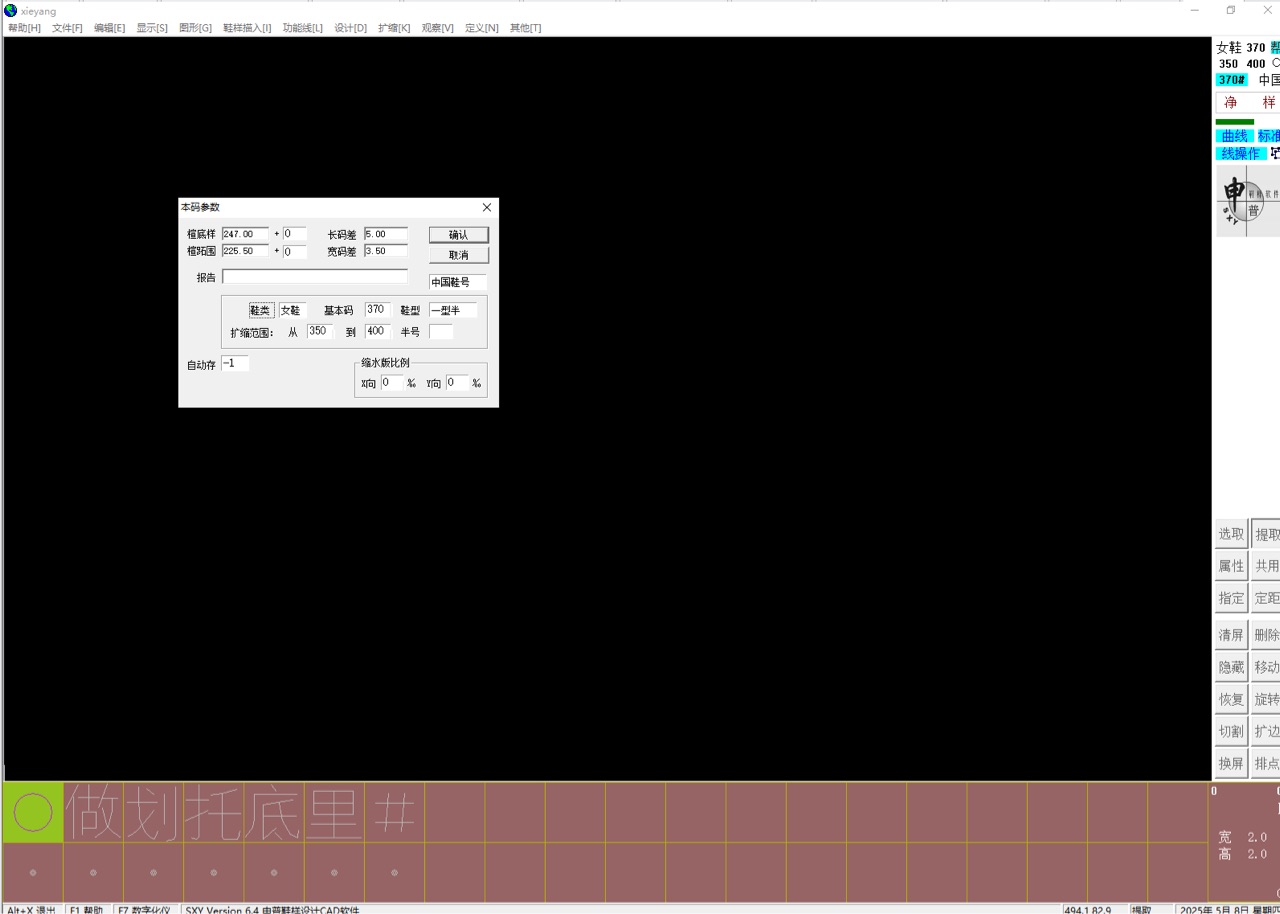Click the 净 样 mode box
The width and height of the screenshot is (1280, 914).
click(x=1248, y=103)
